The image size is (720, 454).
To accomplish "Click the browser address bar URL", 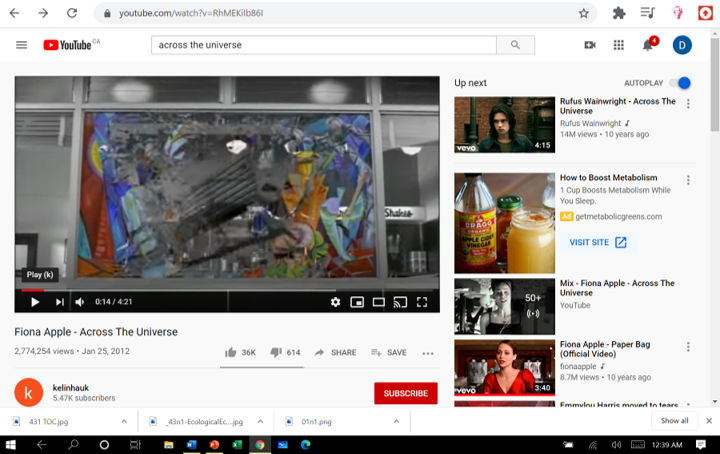I will pos(191,13).
